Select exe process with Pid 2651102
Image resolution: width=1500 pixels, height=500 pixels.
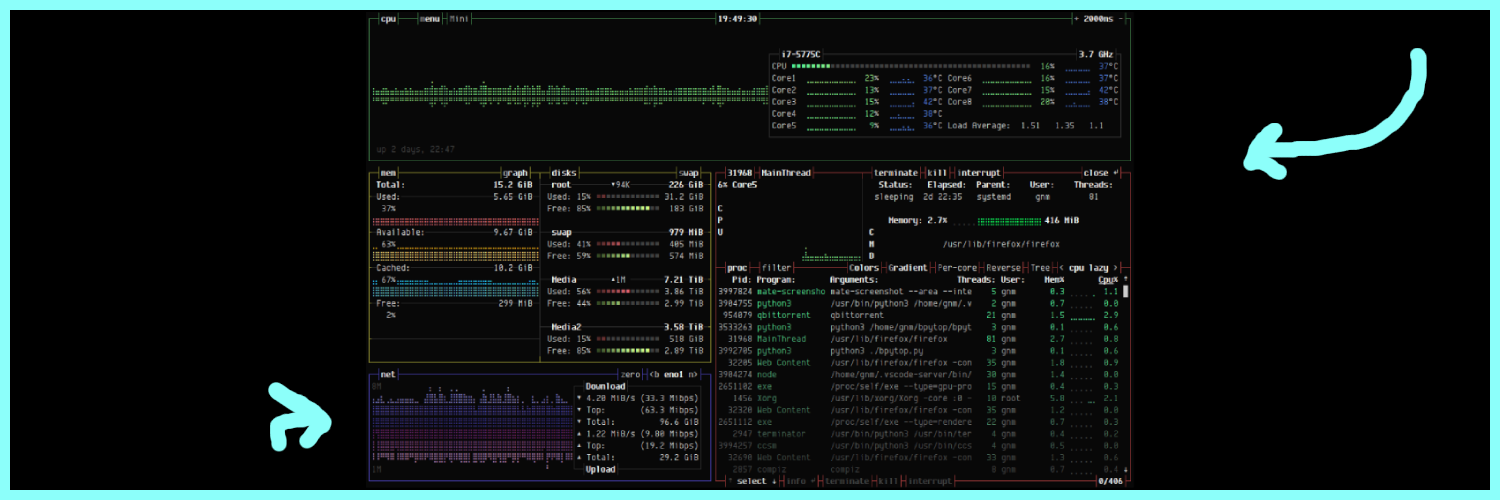click(918, 386)
